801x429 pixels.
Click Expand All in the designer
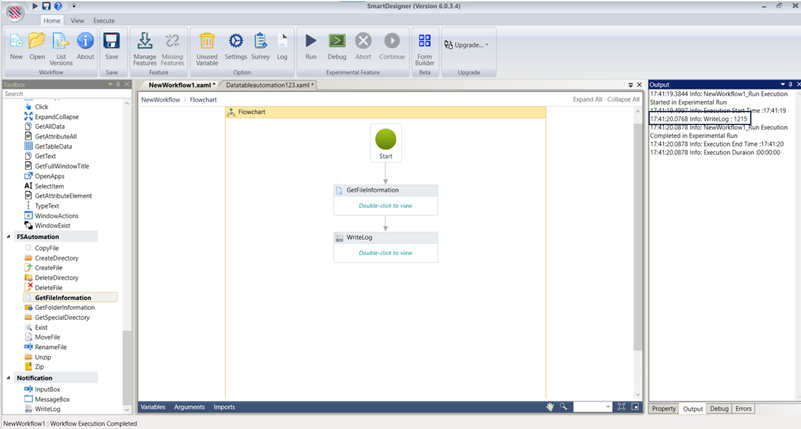(x=587, y=100)
